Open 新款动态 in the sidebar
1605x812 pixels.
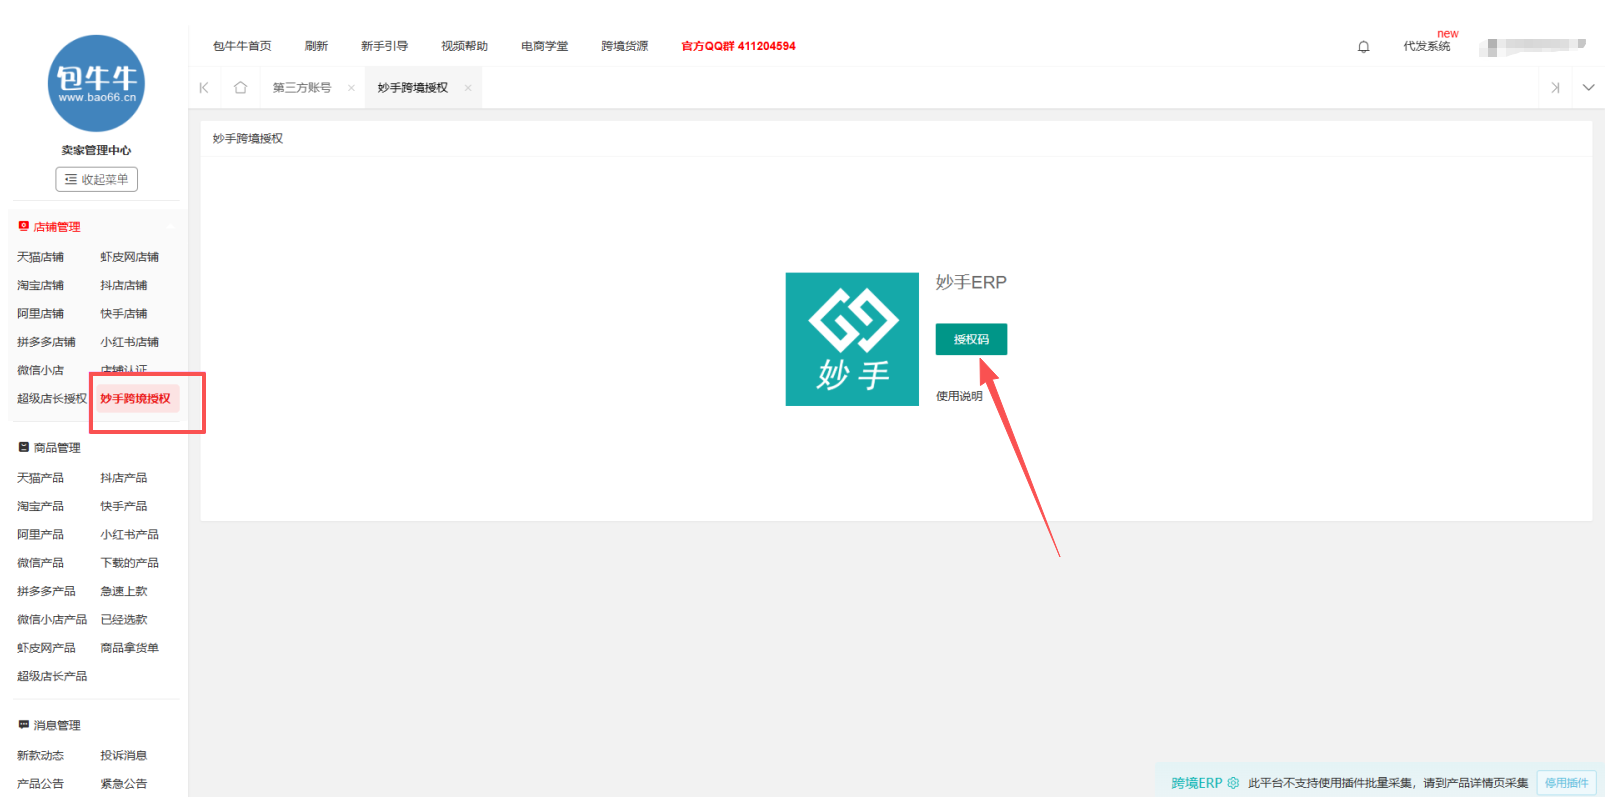click(x=40, y=755)
